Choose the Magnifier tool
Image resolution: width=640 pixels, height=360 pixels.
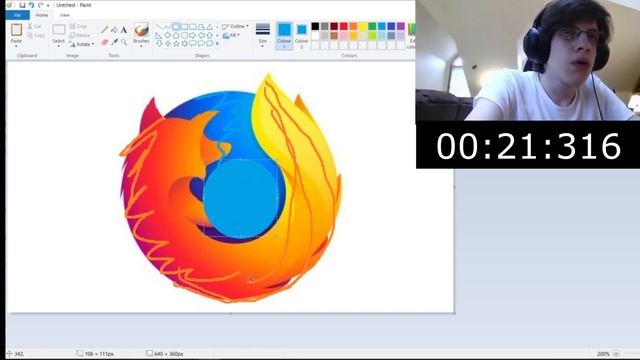pos(124,42)
